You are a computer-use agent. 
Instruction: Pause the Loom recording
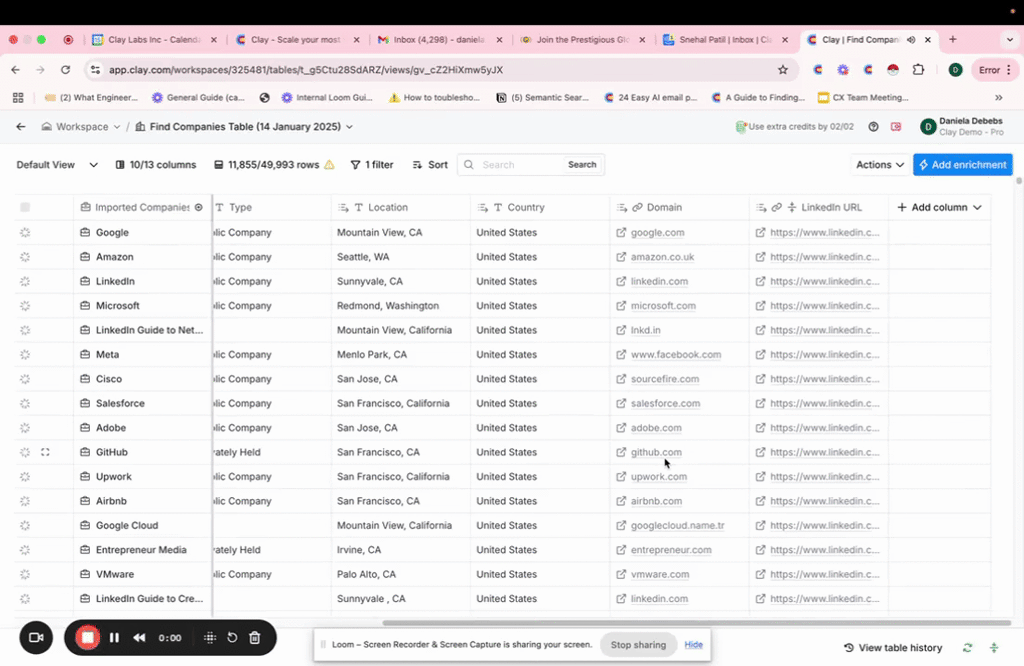pyautogui.click(x=114, y=637)
